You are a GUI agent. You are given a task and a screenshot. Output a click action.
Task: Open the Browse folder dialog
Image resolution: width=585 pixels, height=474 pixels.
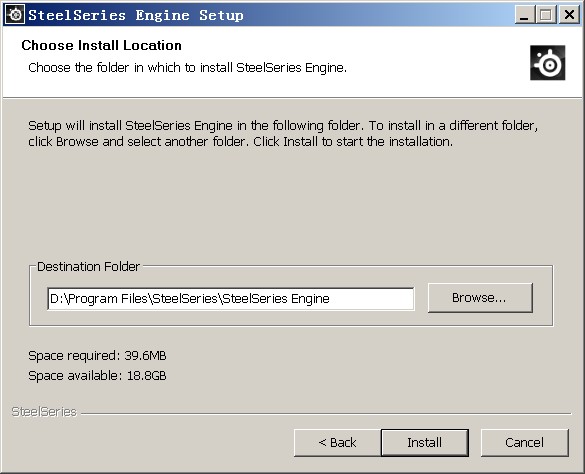tap(480, 297)
